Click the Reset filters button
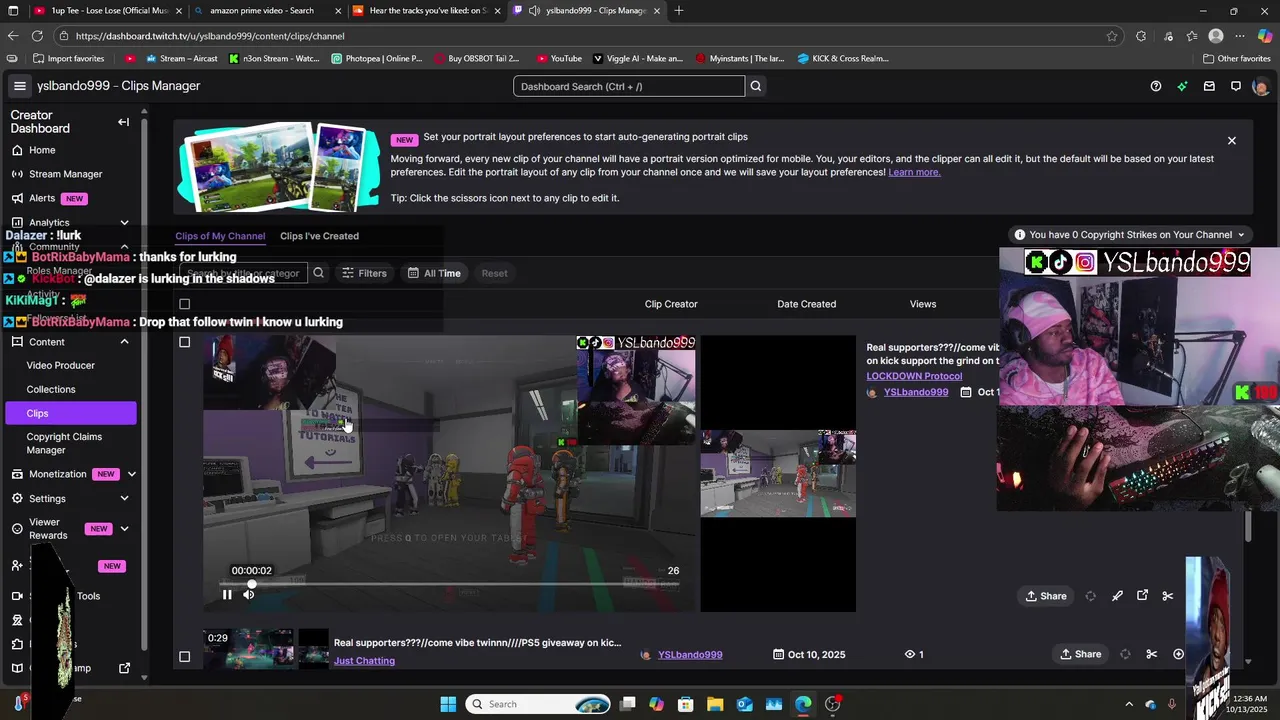The height and width of the screenshot is (720, 1280). 494,273
